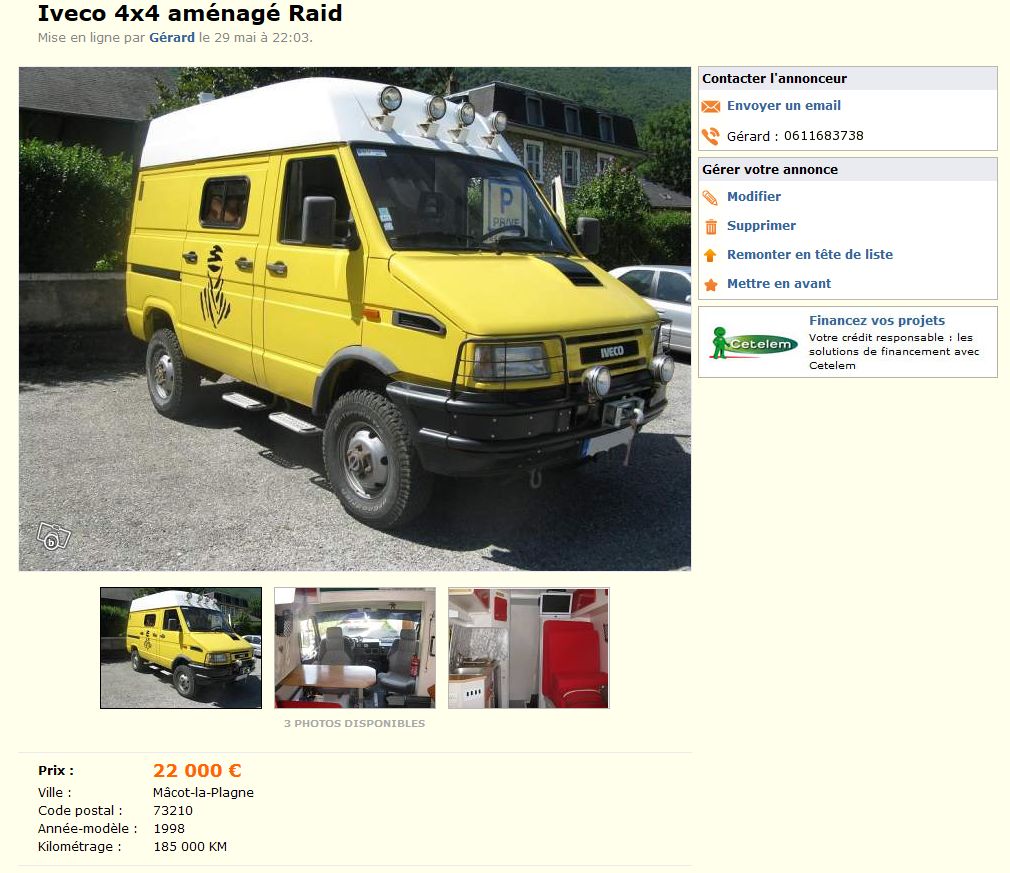Click the orange phone icon beside Gérard
Image resolution: width=1010 pixels, height=873 pixels.
[710, 136]
